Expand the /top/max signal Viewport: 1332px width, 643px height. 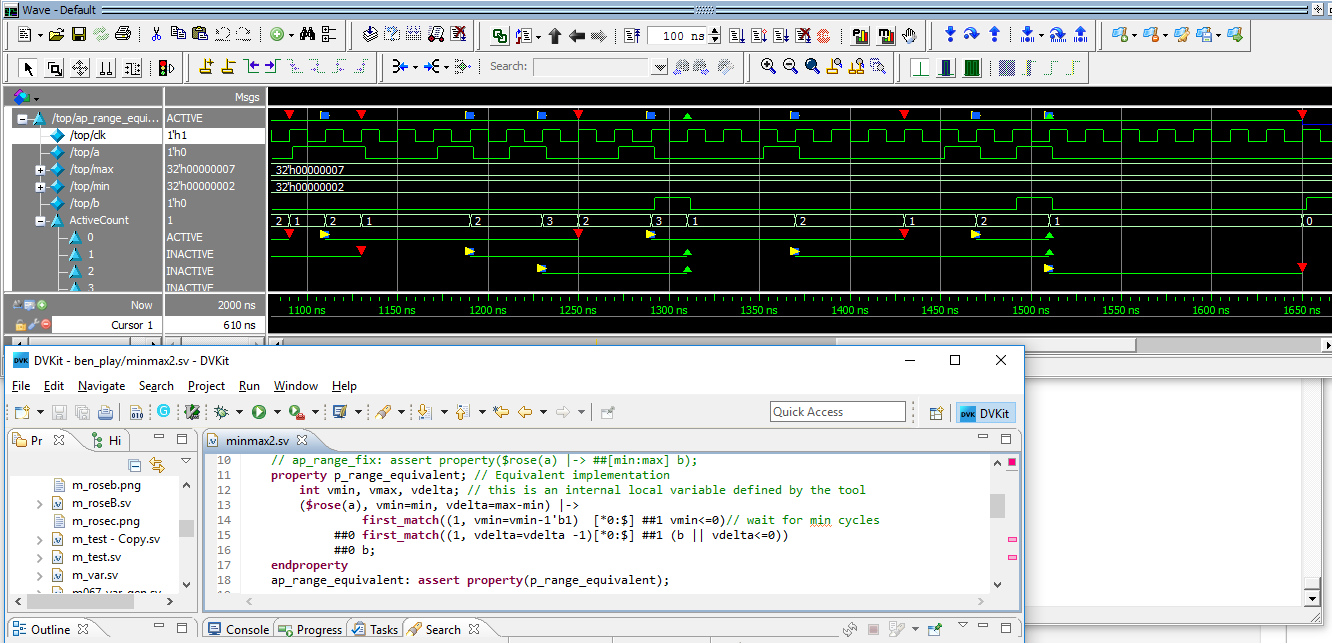coord(41,170)
